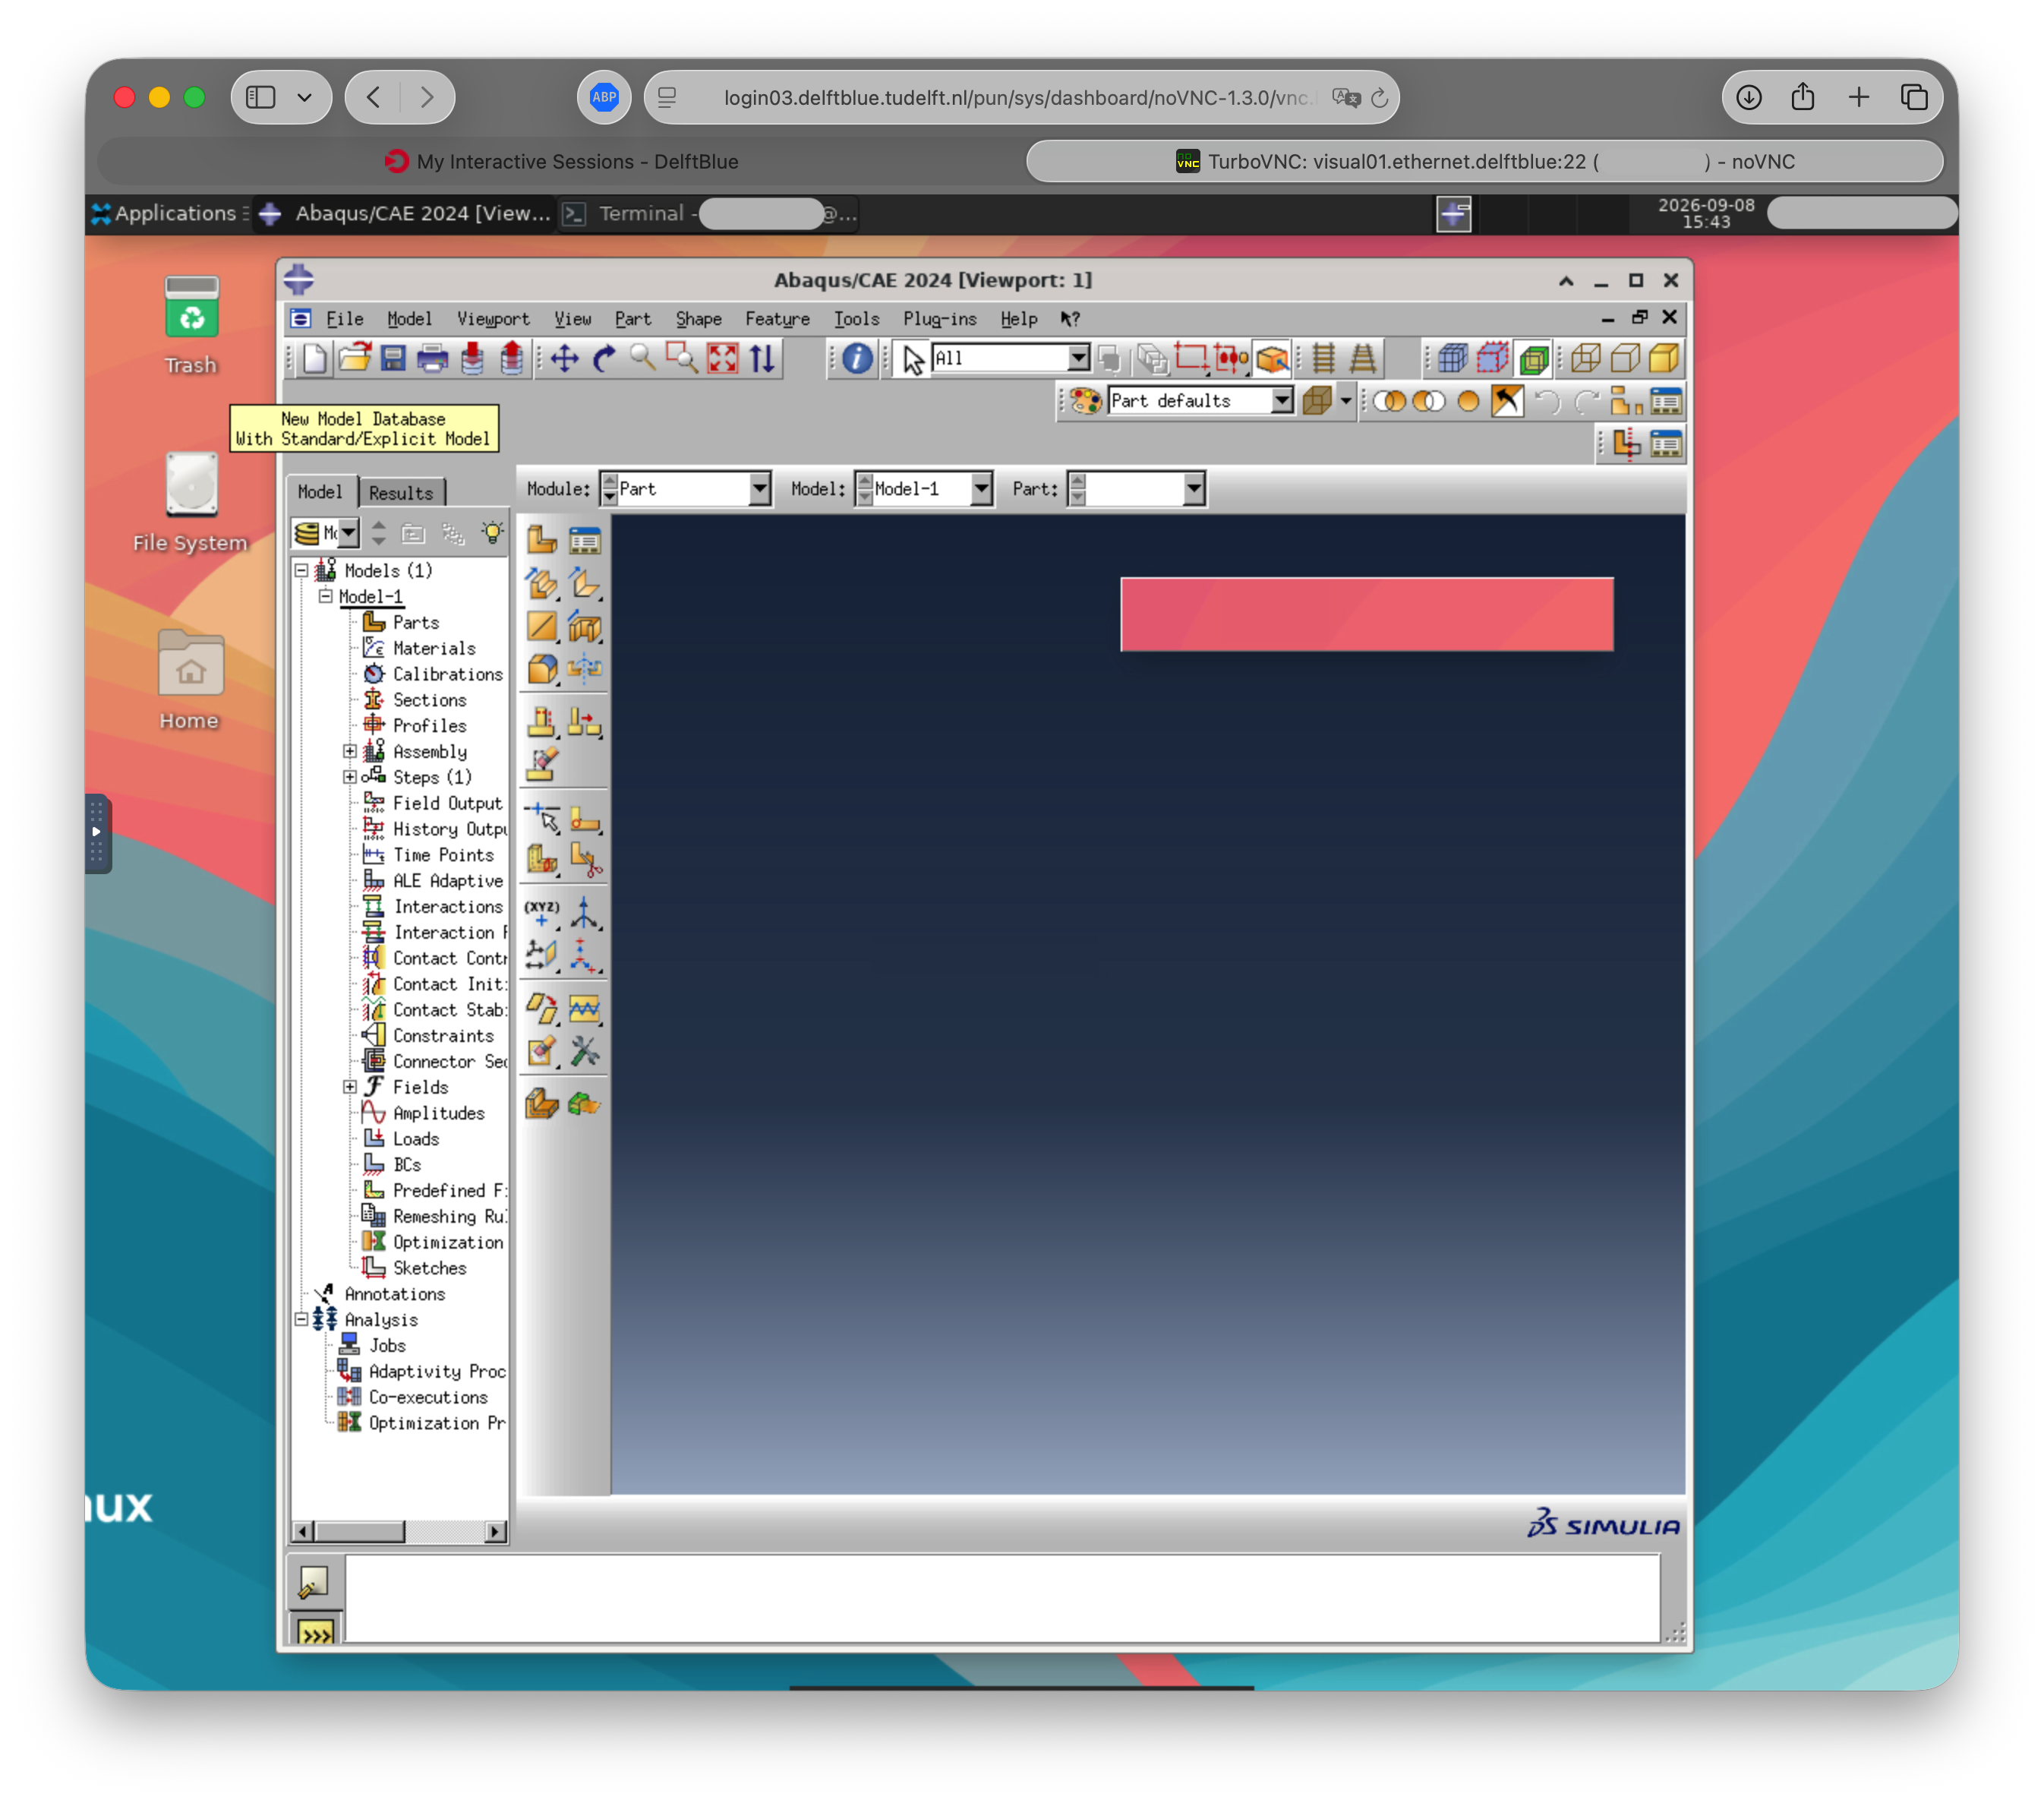Viewport: 2044px width, 1803px height.
Task: Open a model database with folder icon
Action: coord(354,358)
